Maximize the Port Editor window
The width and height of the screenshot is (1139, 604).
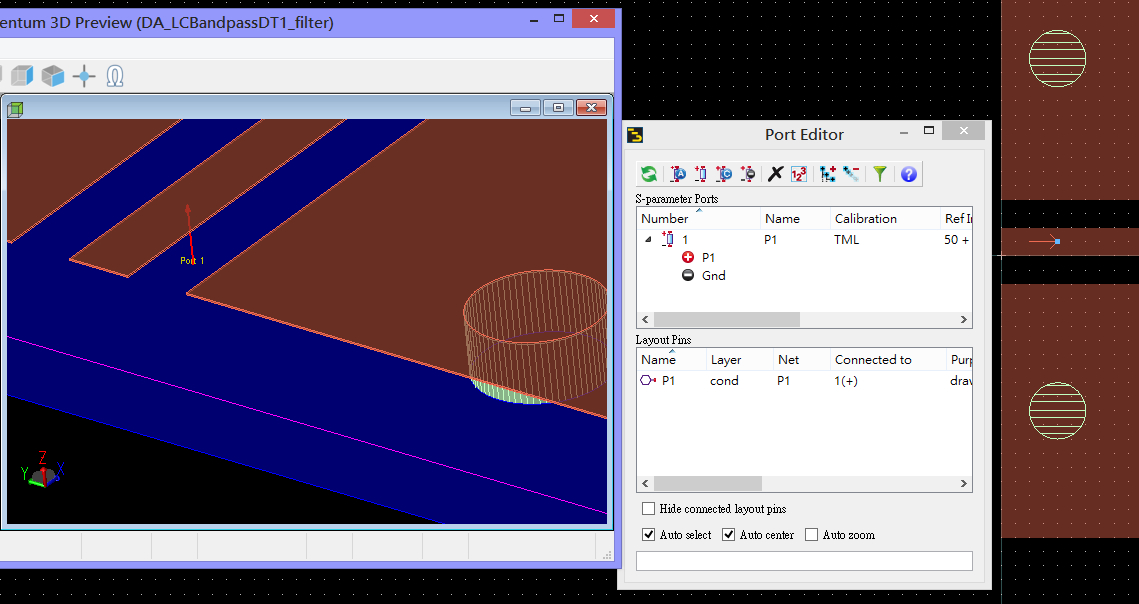tap(929, 131)
